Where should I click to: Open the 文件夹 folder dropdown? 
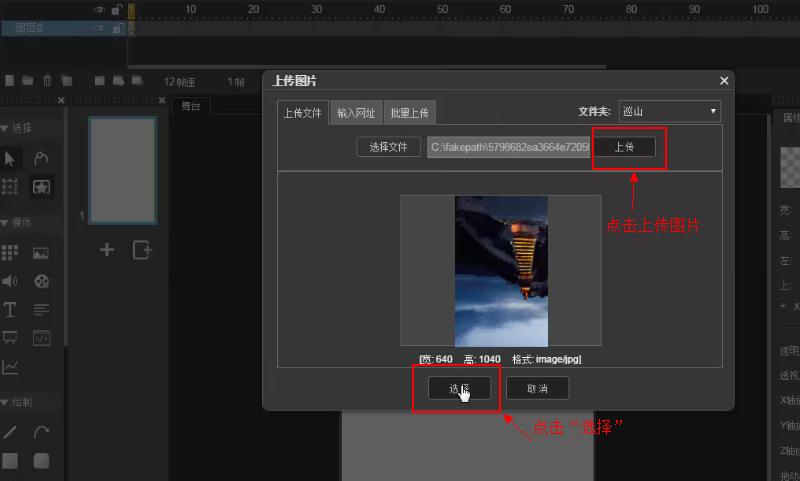[669, 111]
